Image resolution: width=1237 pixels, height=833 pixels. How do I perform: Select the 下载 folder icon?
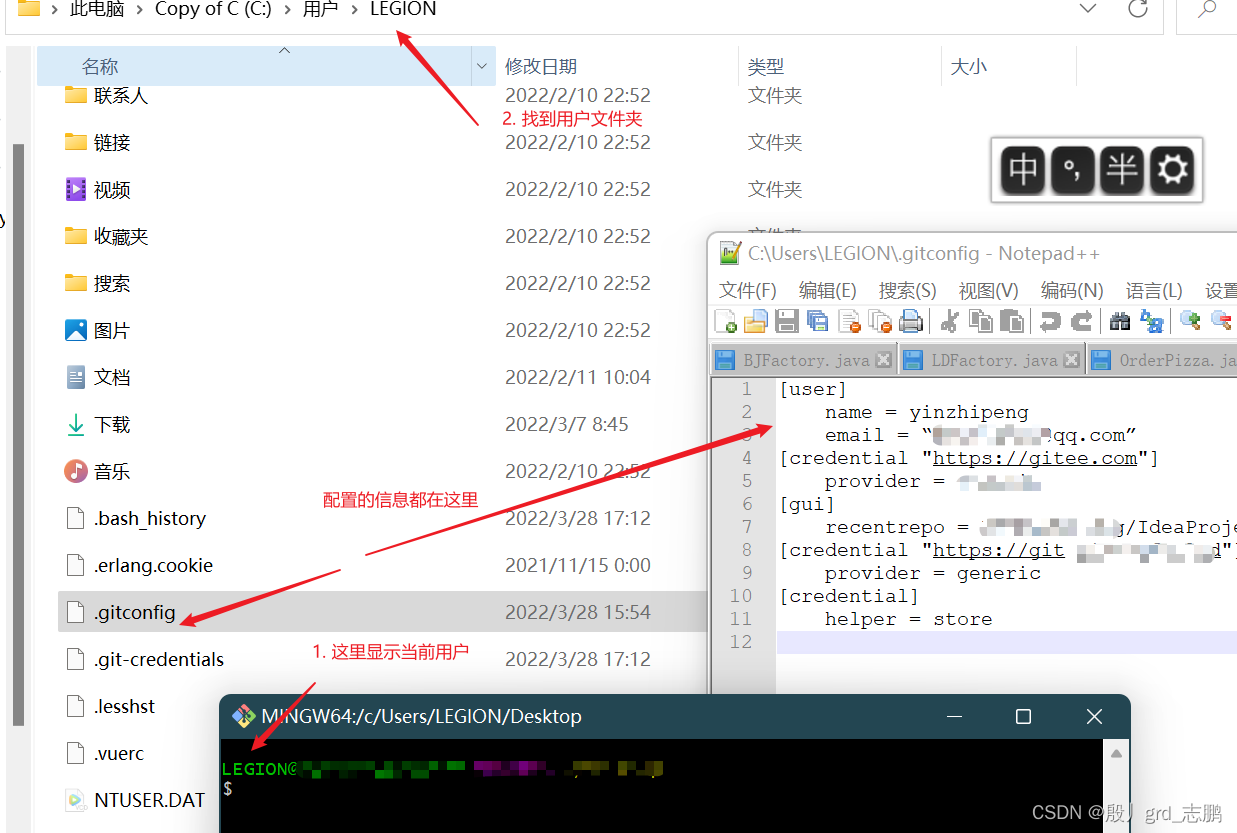click(x=76, y=424)
